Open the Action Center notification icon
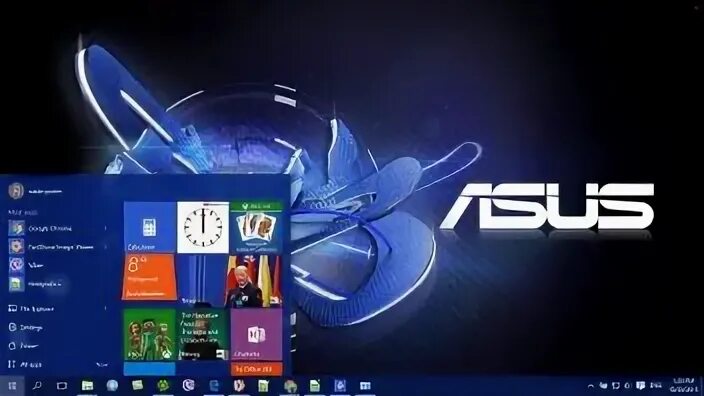 click(x=641, y=386)
